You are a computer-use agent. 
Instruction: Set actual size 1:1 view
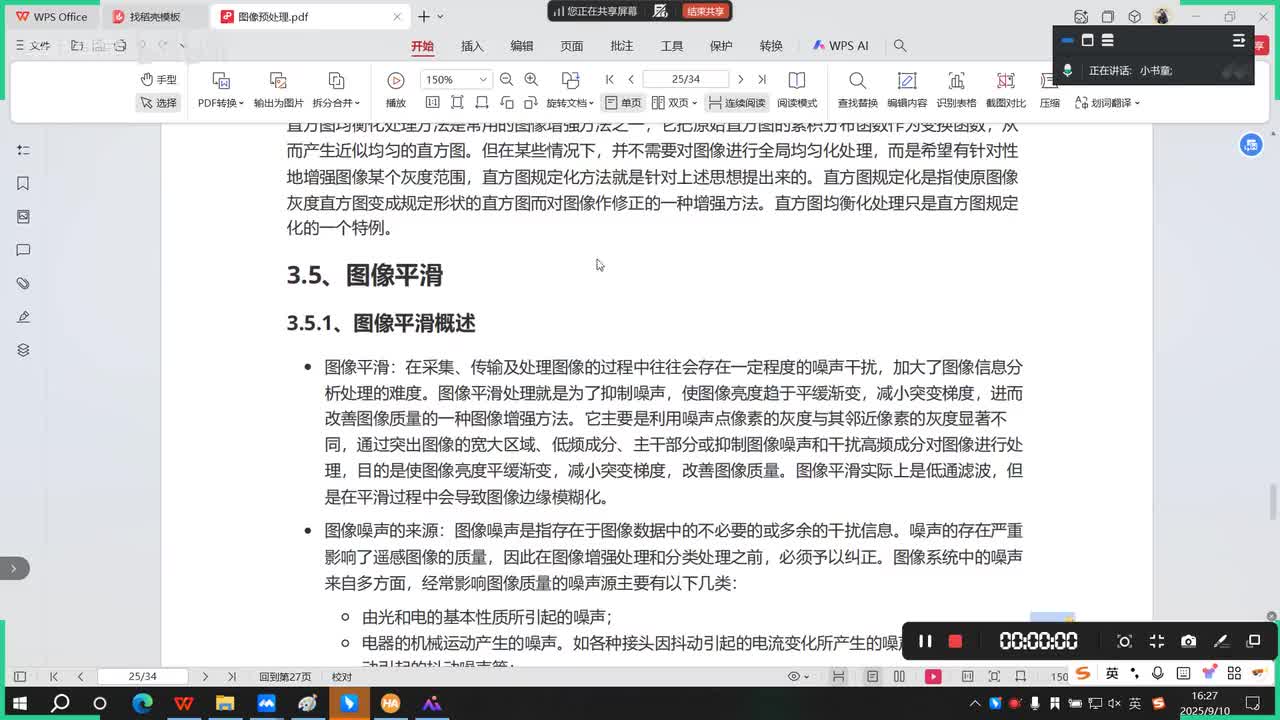[x=433, y=103]
